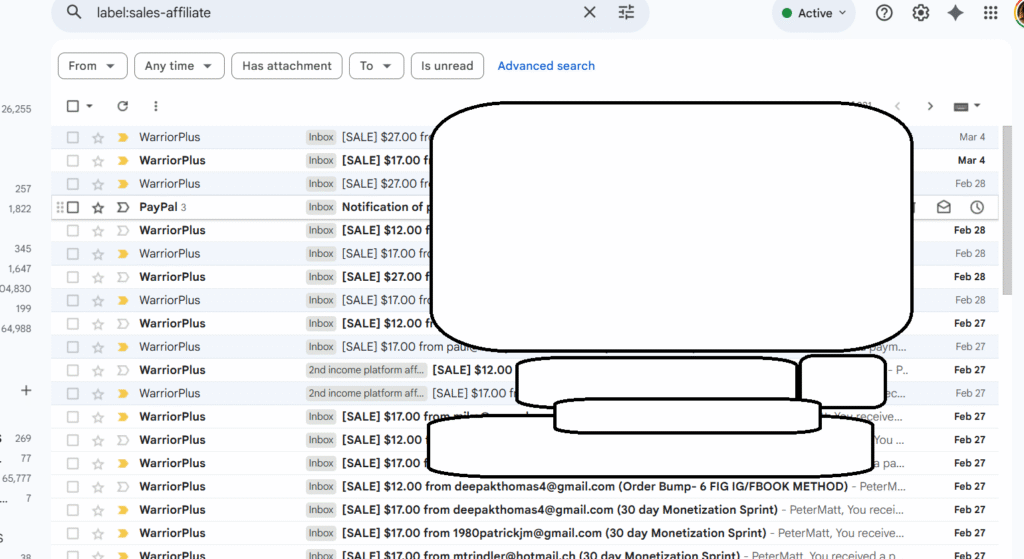1024x559 pixels.
Task: Check the bold Mar 4 $17.00 sale email
Action: click(x=72, y=161)
